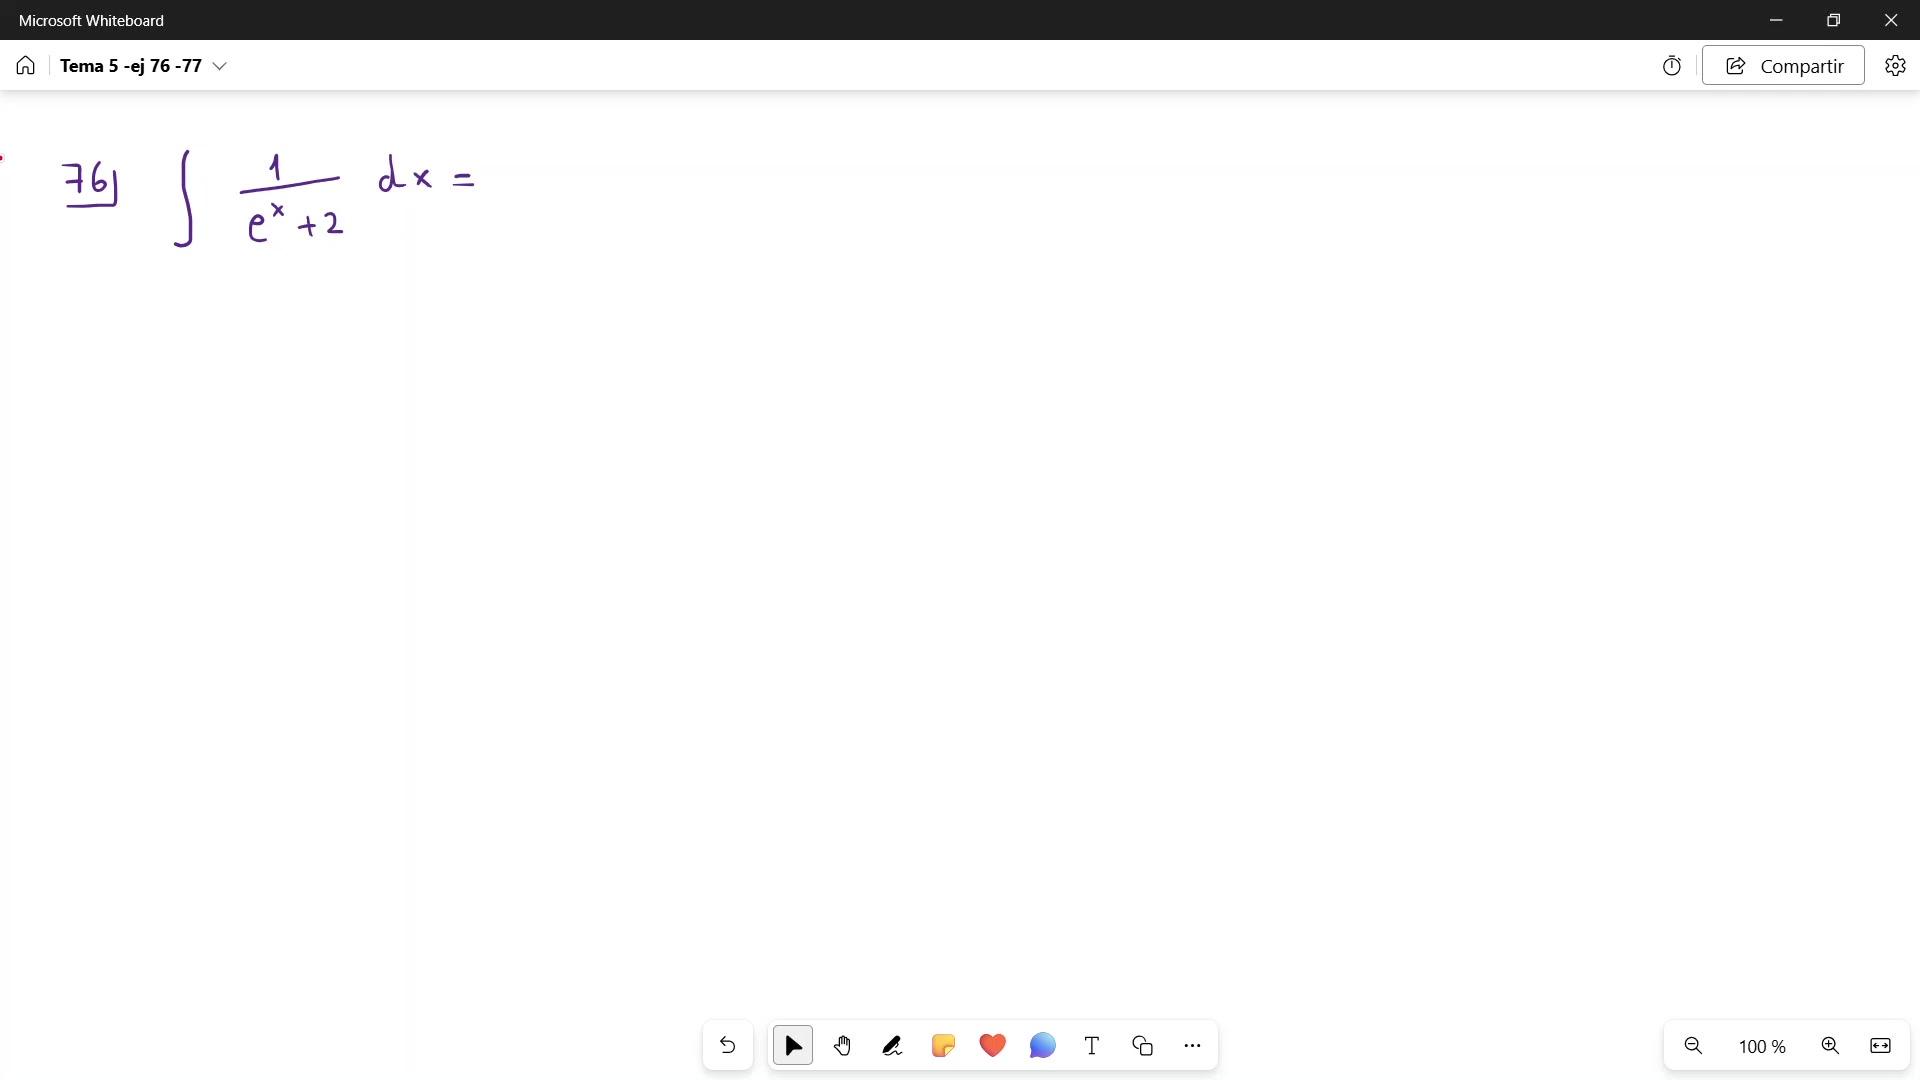Image resolution: width=1920 pixels, height=1080 pixels.
Task: Choose the Select pointer tool
Action: tap(793, 1046)
